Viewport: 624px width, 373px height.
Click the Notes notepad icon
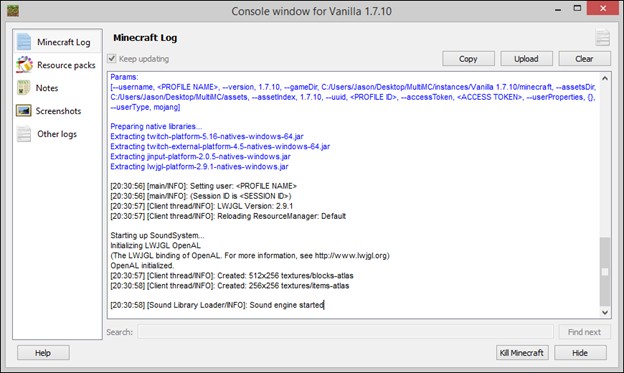click(x=23, y=88)
